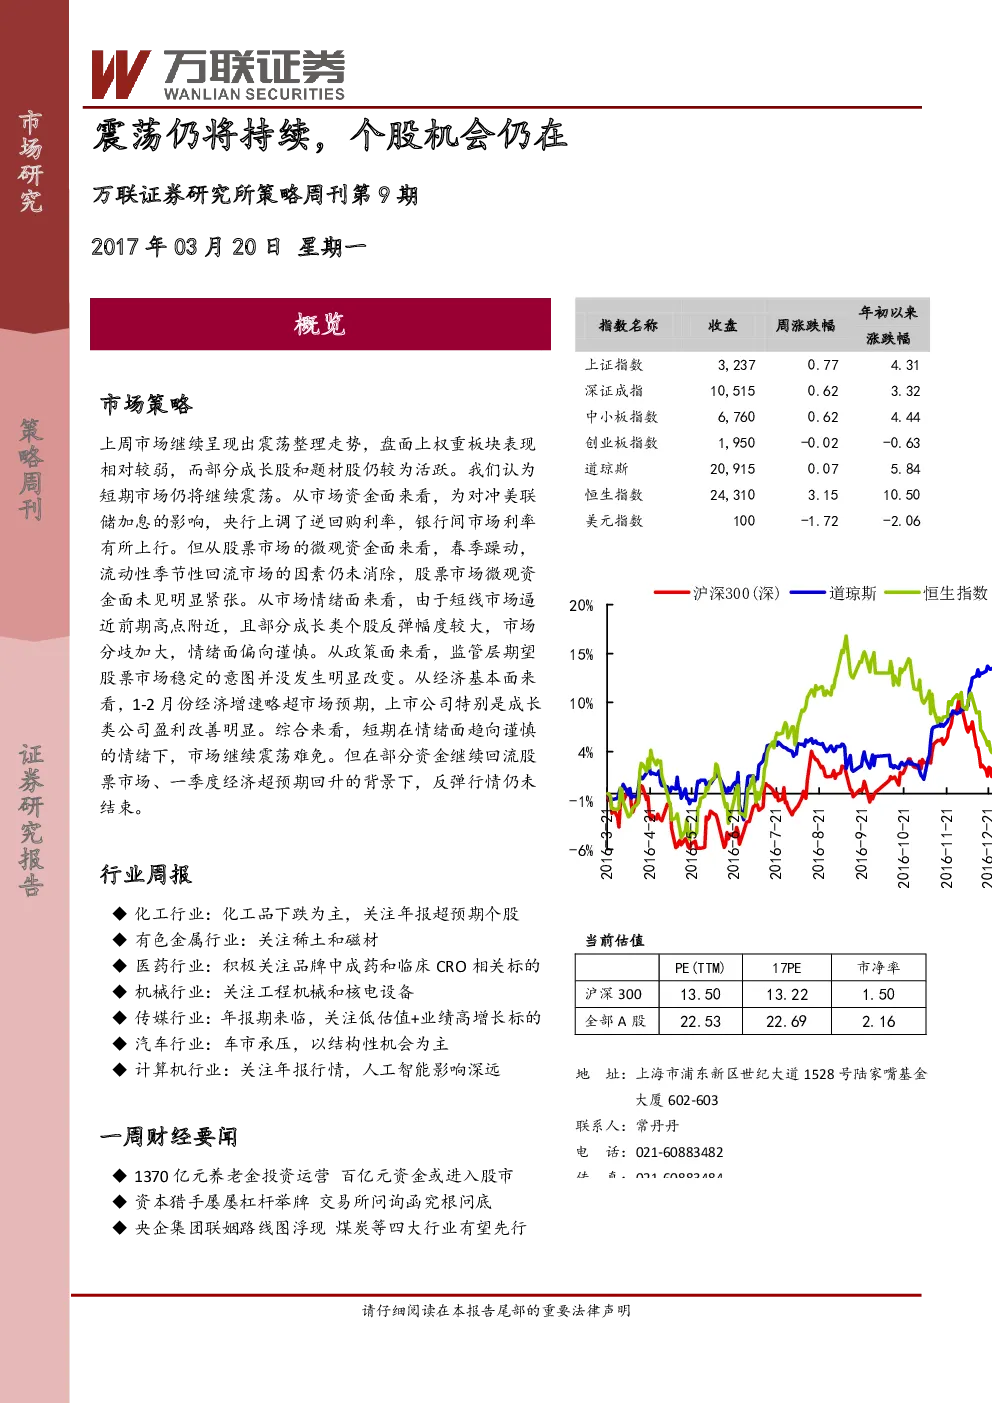This screenshot has height=1403, width=992.
Task: Click the 市场策略 section heading
Action: [x=146, y=405]
